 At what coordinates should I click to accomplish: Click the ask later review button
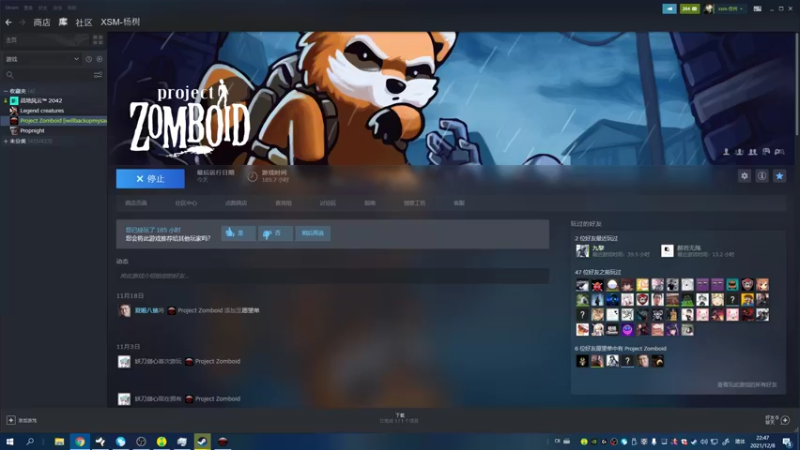[x=313, y=233]
